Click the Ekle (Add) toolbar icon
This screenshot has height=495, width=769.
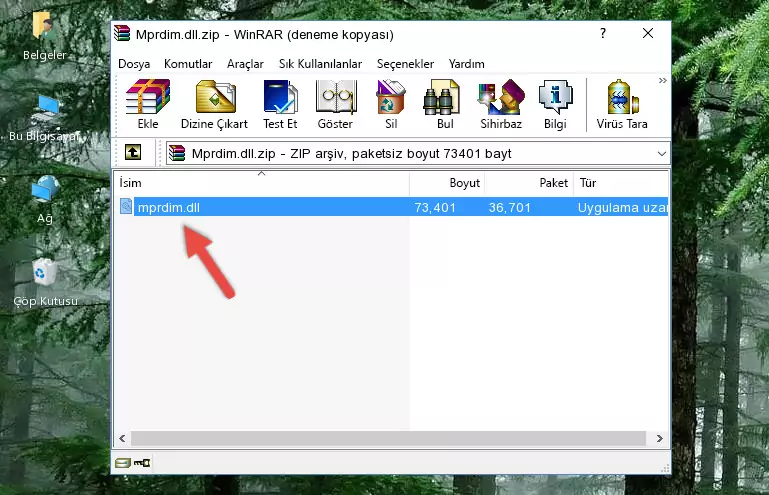[x=148, y=104]
